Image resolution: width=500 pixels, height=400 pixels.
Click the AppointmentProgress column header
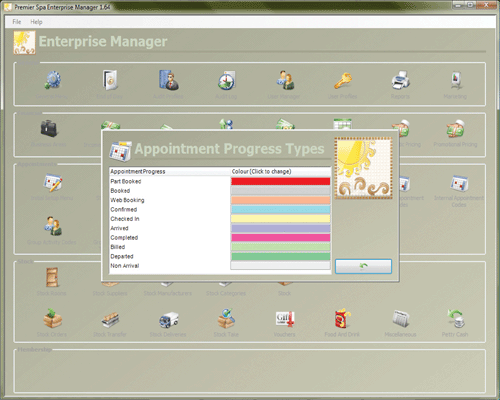point(170,172)
